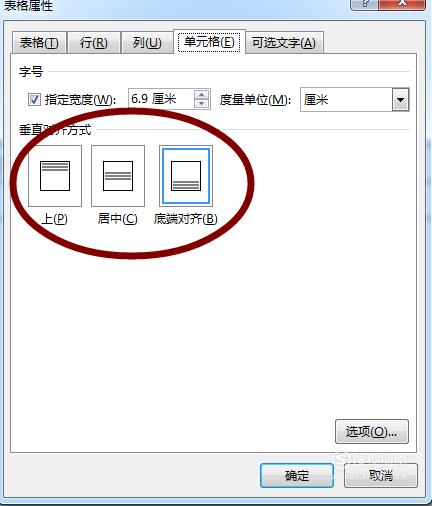The width and height of the screenshot is (432, 506).
Task: Click the 上(P) alignment label
Action: 54,219
